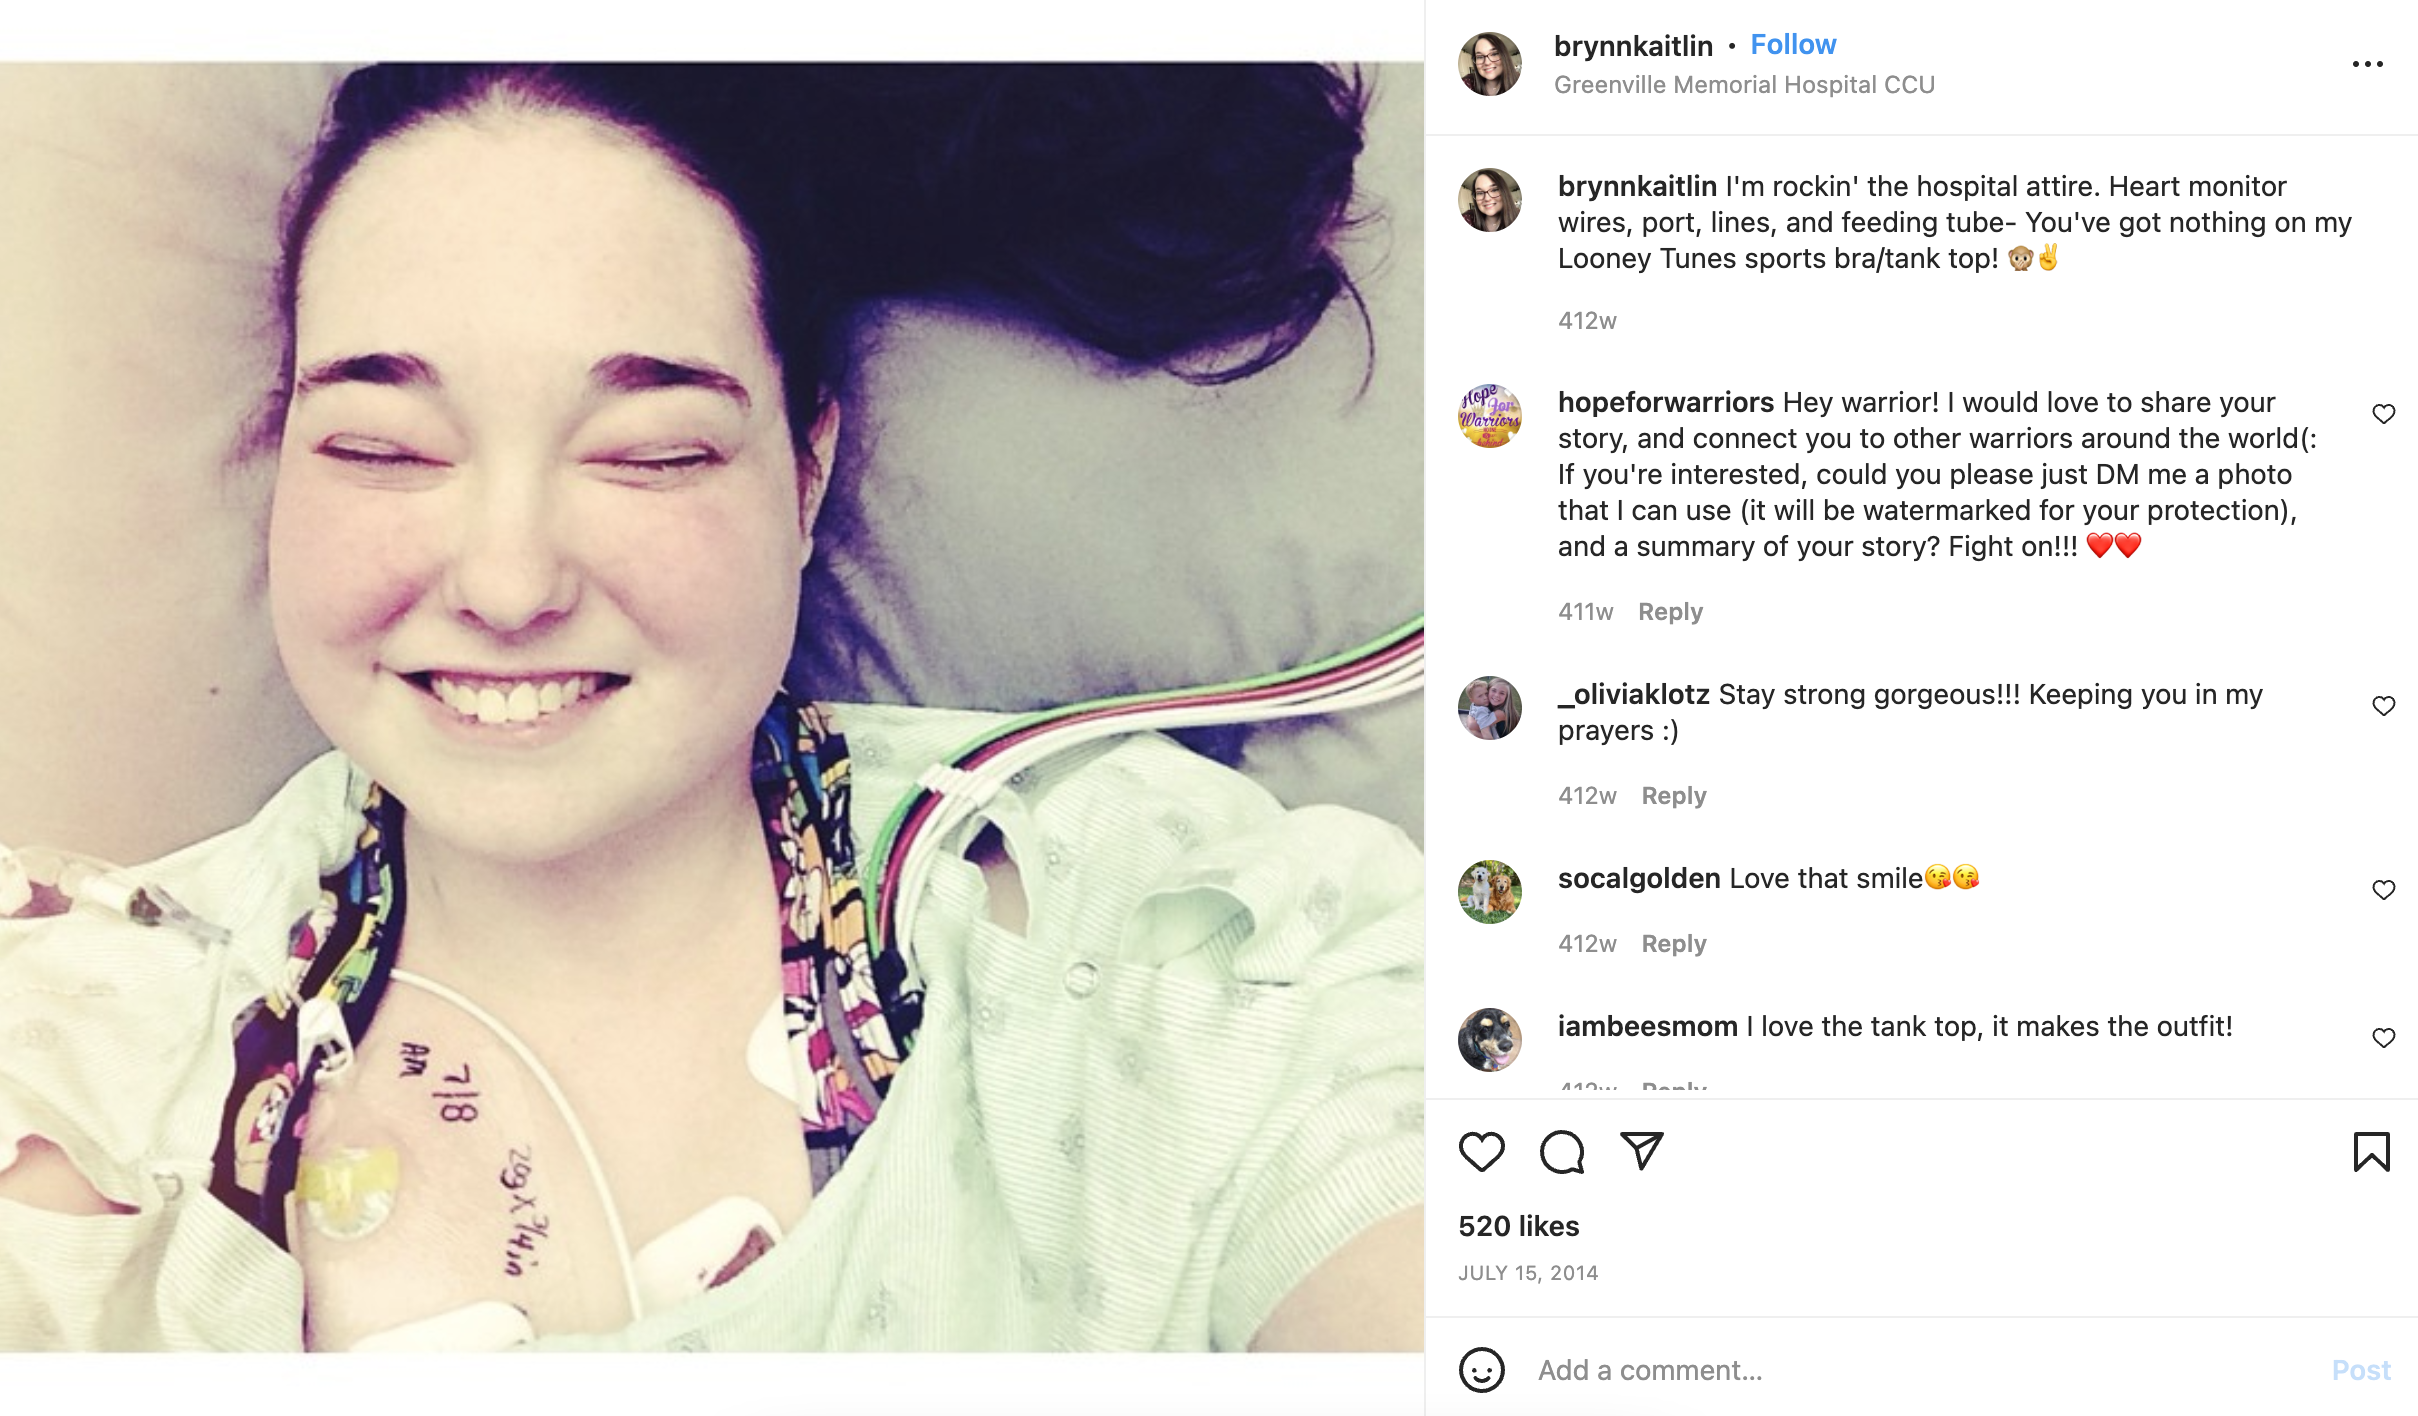Like iambeesmom's comment heart

click(x=2384, y=1038)
